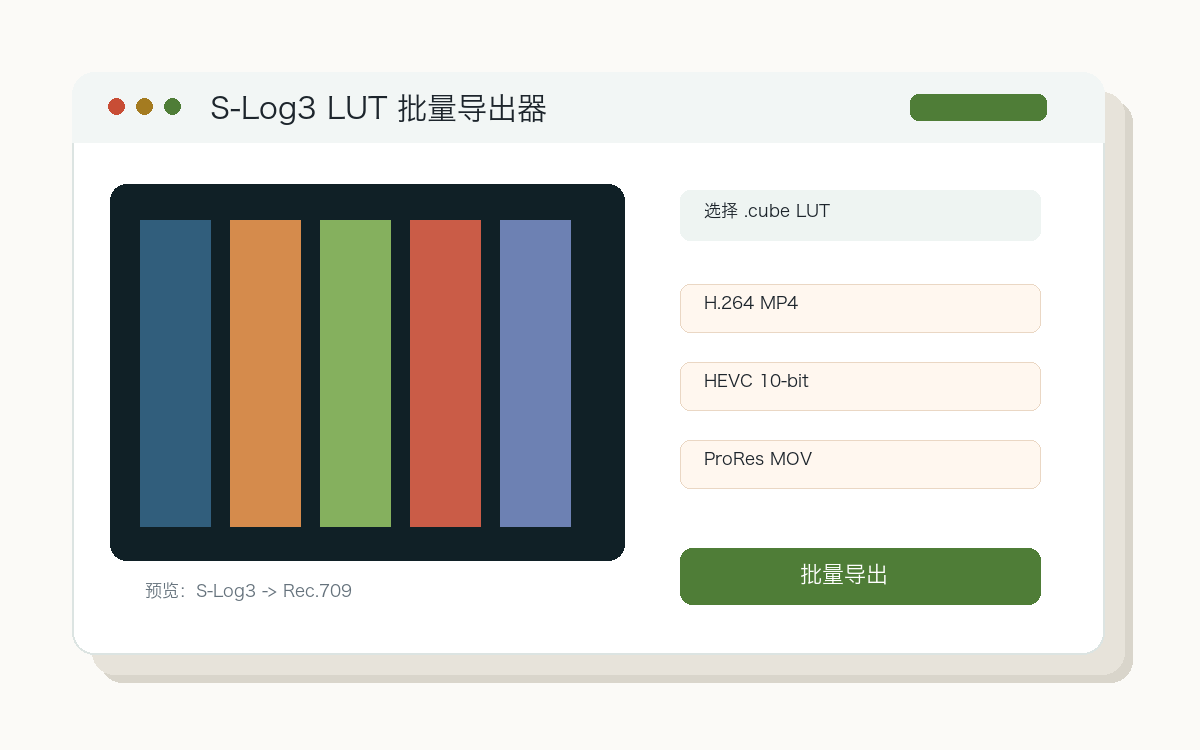The width and height of the screenshot is (1200, 750).
Task: Click the red window dot
Action: click(116, 106)
